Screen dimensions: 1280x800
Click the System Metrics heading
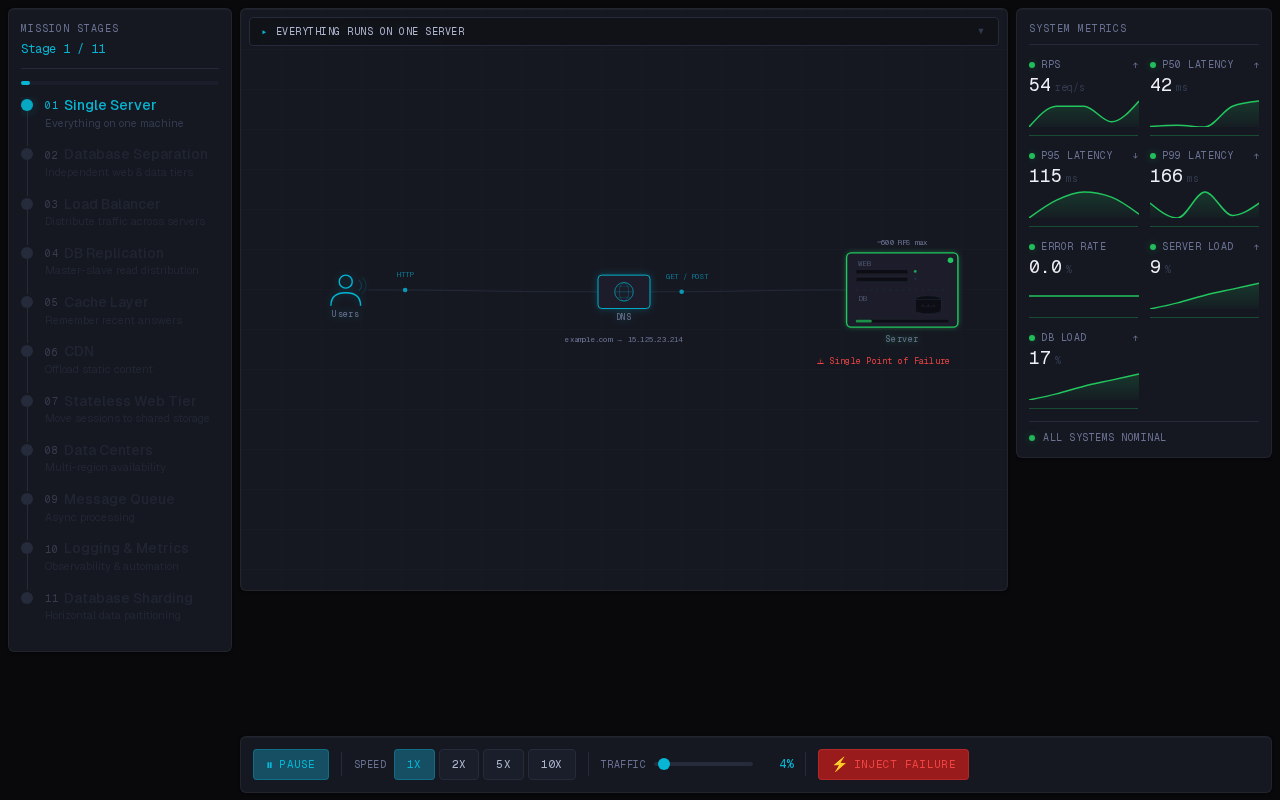pos(1078,29)
